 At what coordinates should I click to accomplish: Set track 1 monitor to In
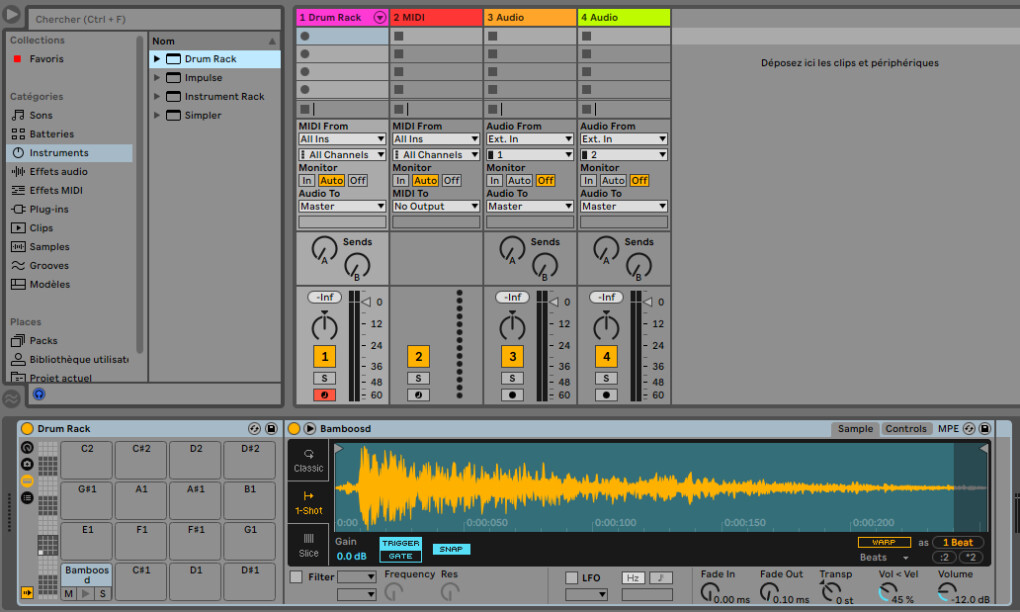coord(306,181)
